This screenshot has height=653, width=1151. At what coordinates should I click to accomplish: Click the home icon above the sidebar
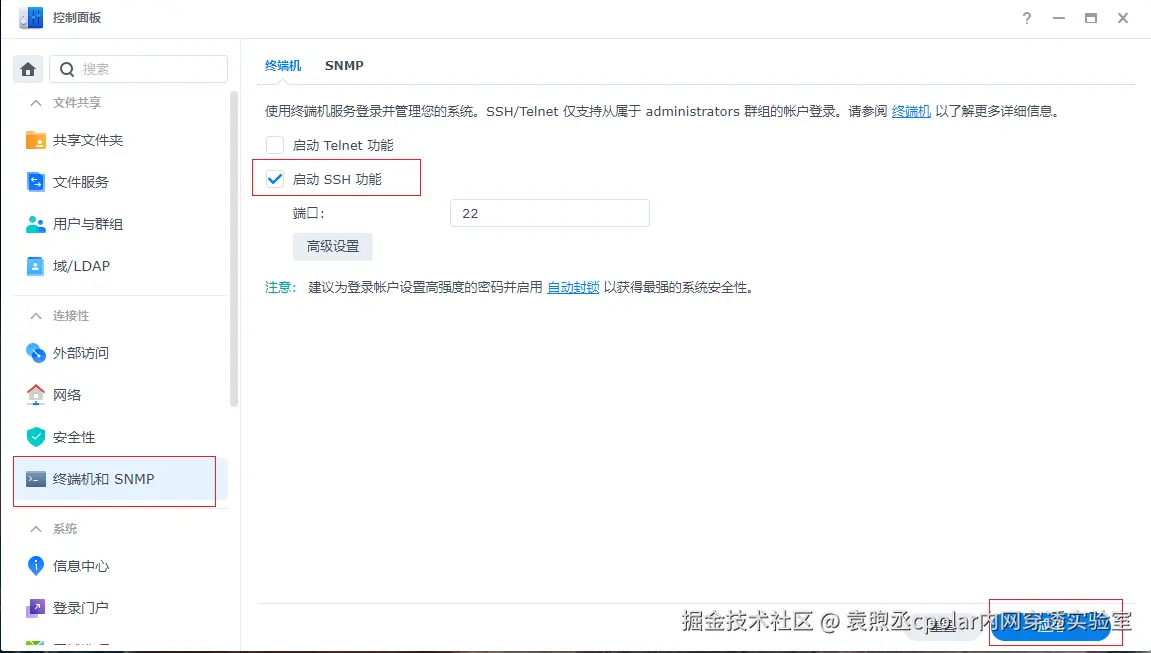[27, 68]
